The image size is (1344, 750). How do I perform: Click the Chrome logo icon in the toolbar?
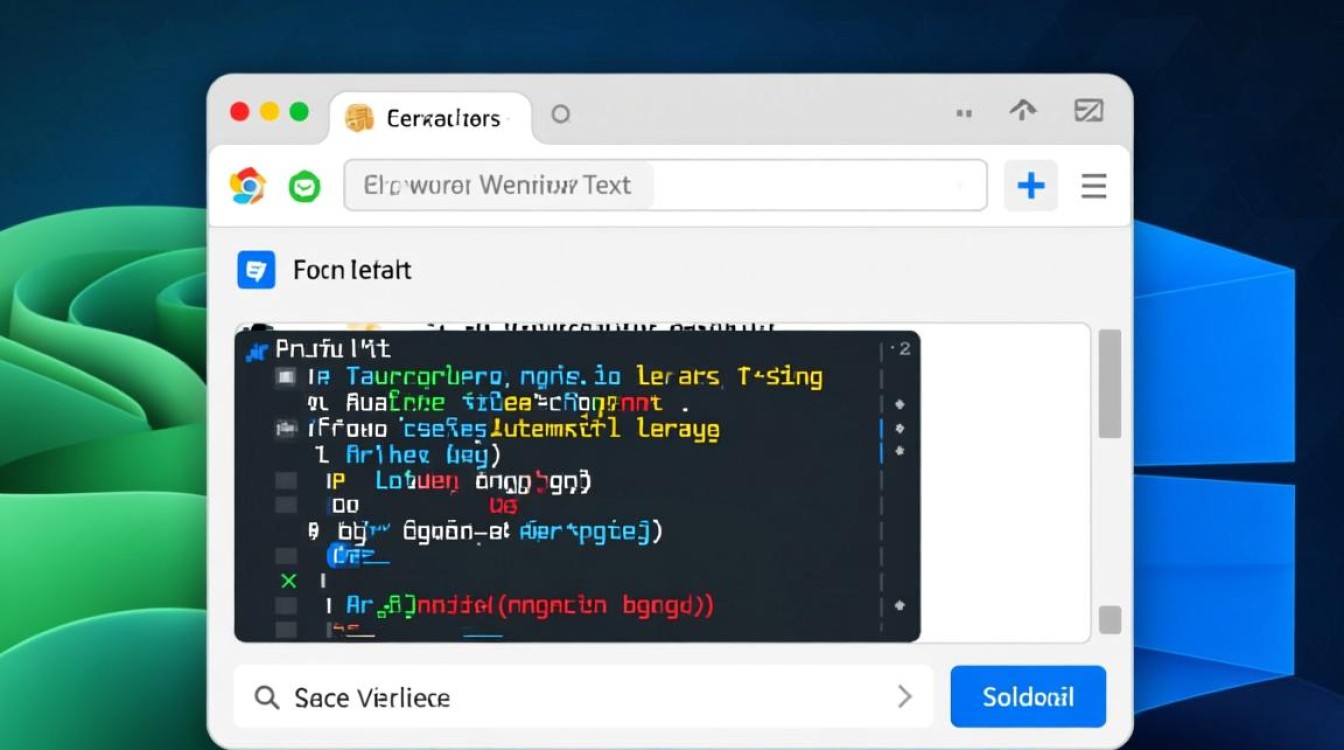point(247,186)
